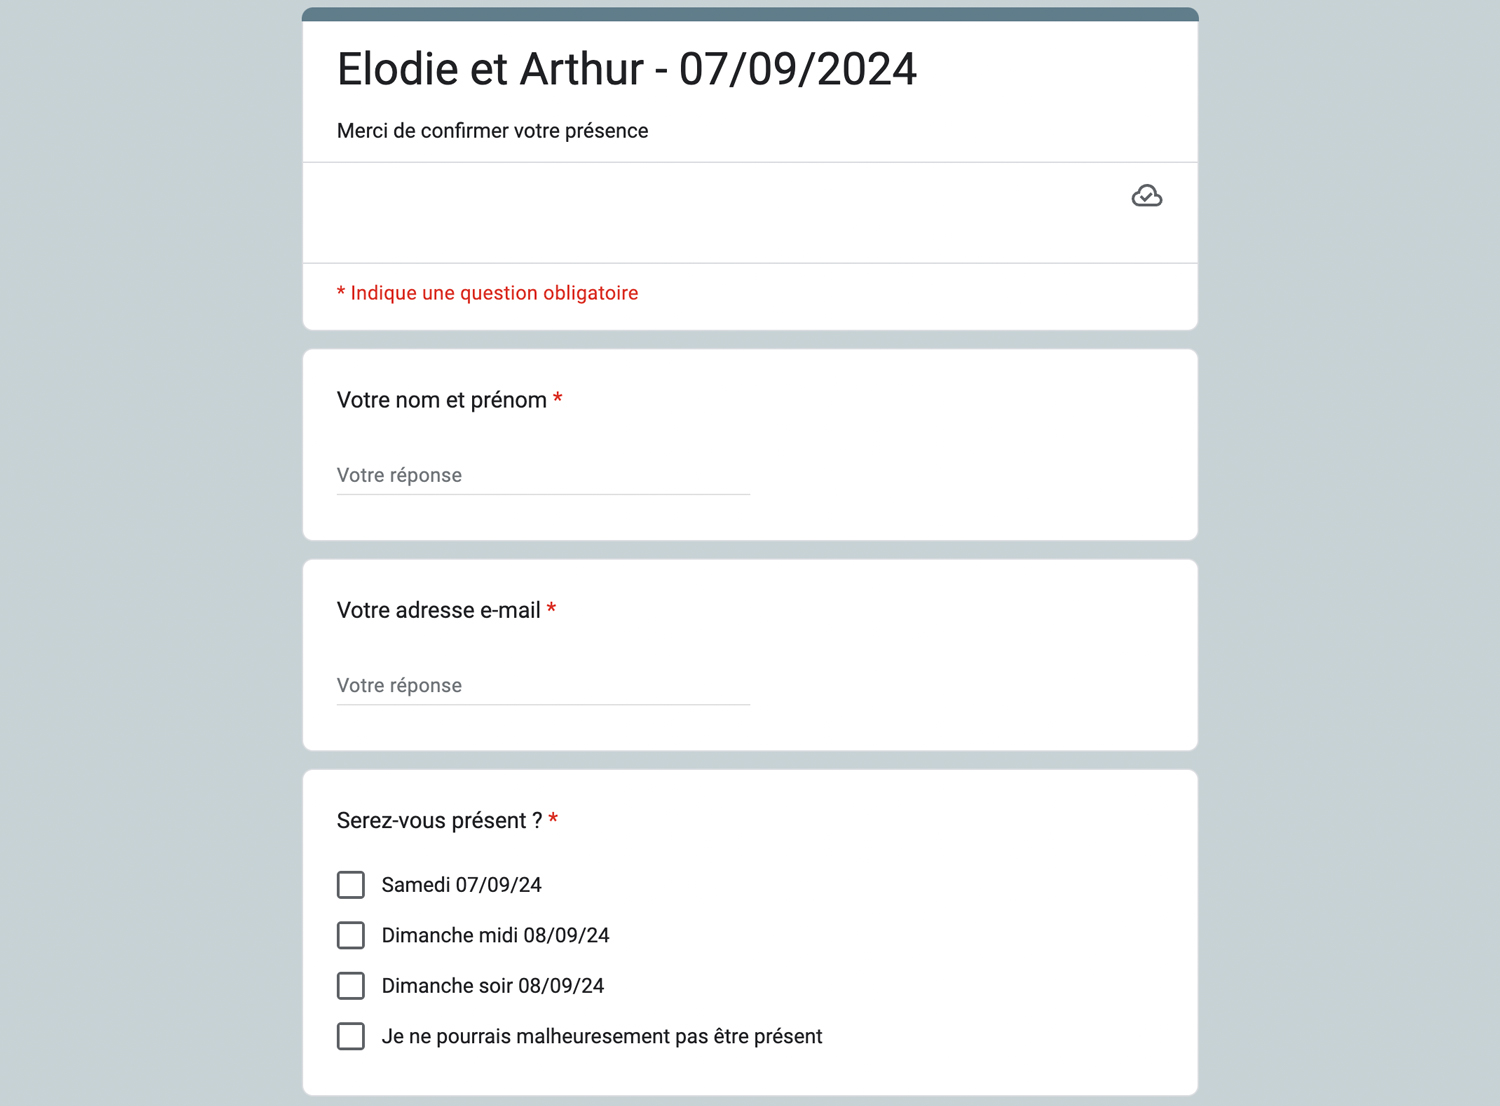Click the red 'Indique une question obligatoire' notice
1500x1106 pixels.
point(487,293)
